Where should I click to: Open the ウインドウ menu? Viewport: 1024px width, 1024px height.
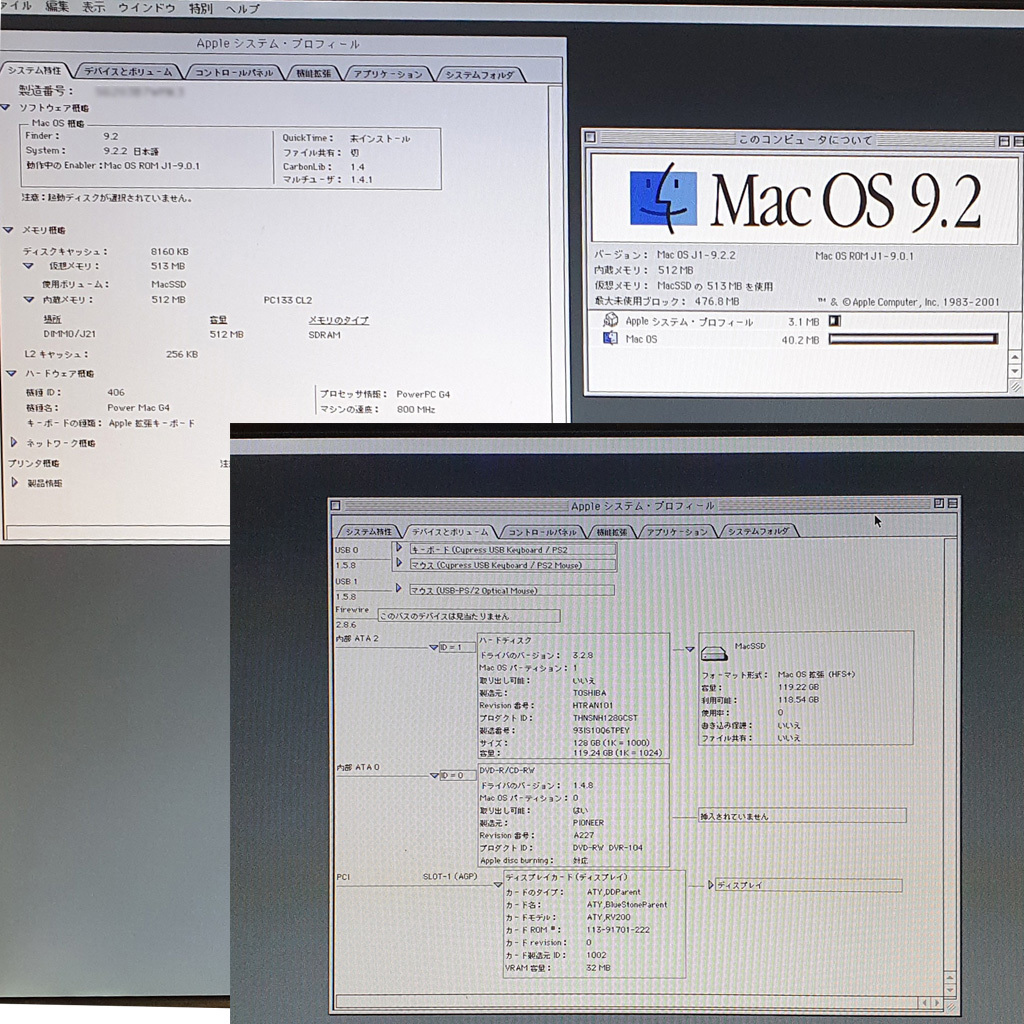click(x=147, y=8)
